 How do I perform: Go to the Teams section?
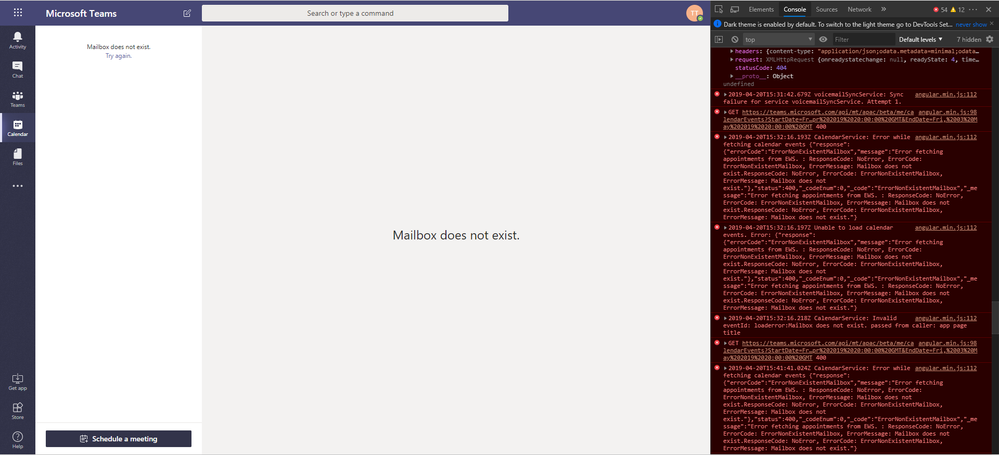click(x=17, y=99)
